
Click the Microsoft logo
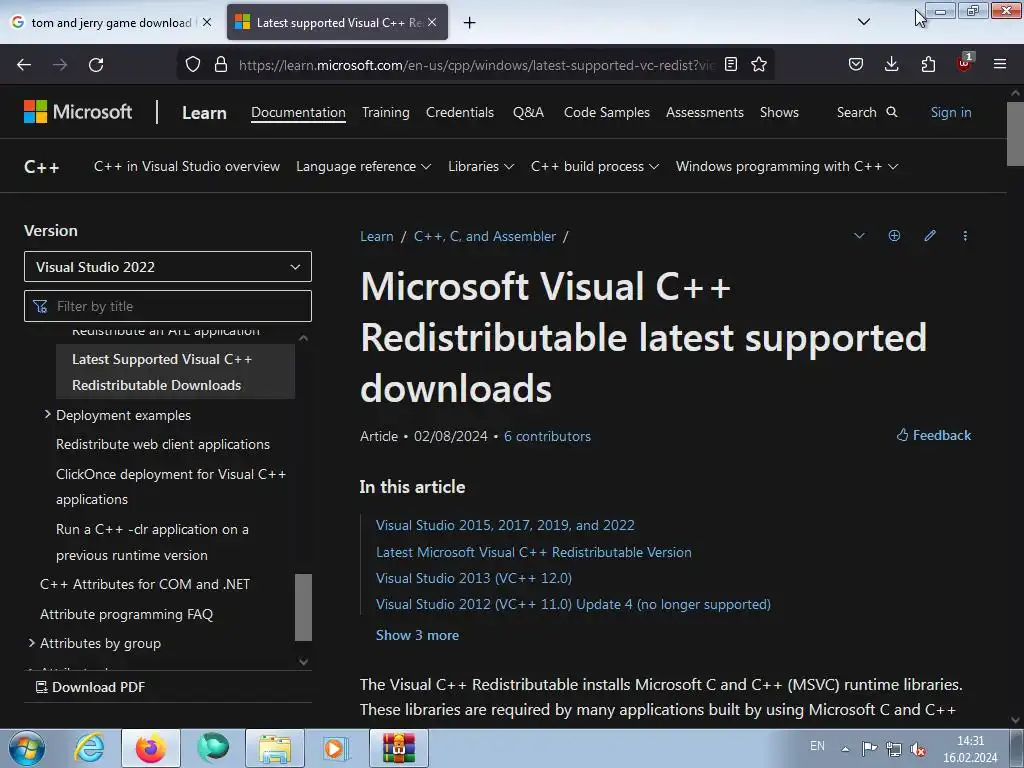(78, 112)
